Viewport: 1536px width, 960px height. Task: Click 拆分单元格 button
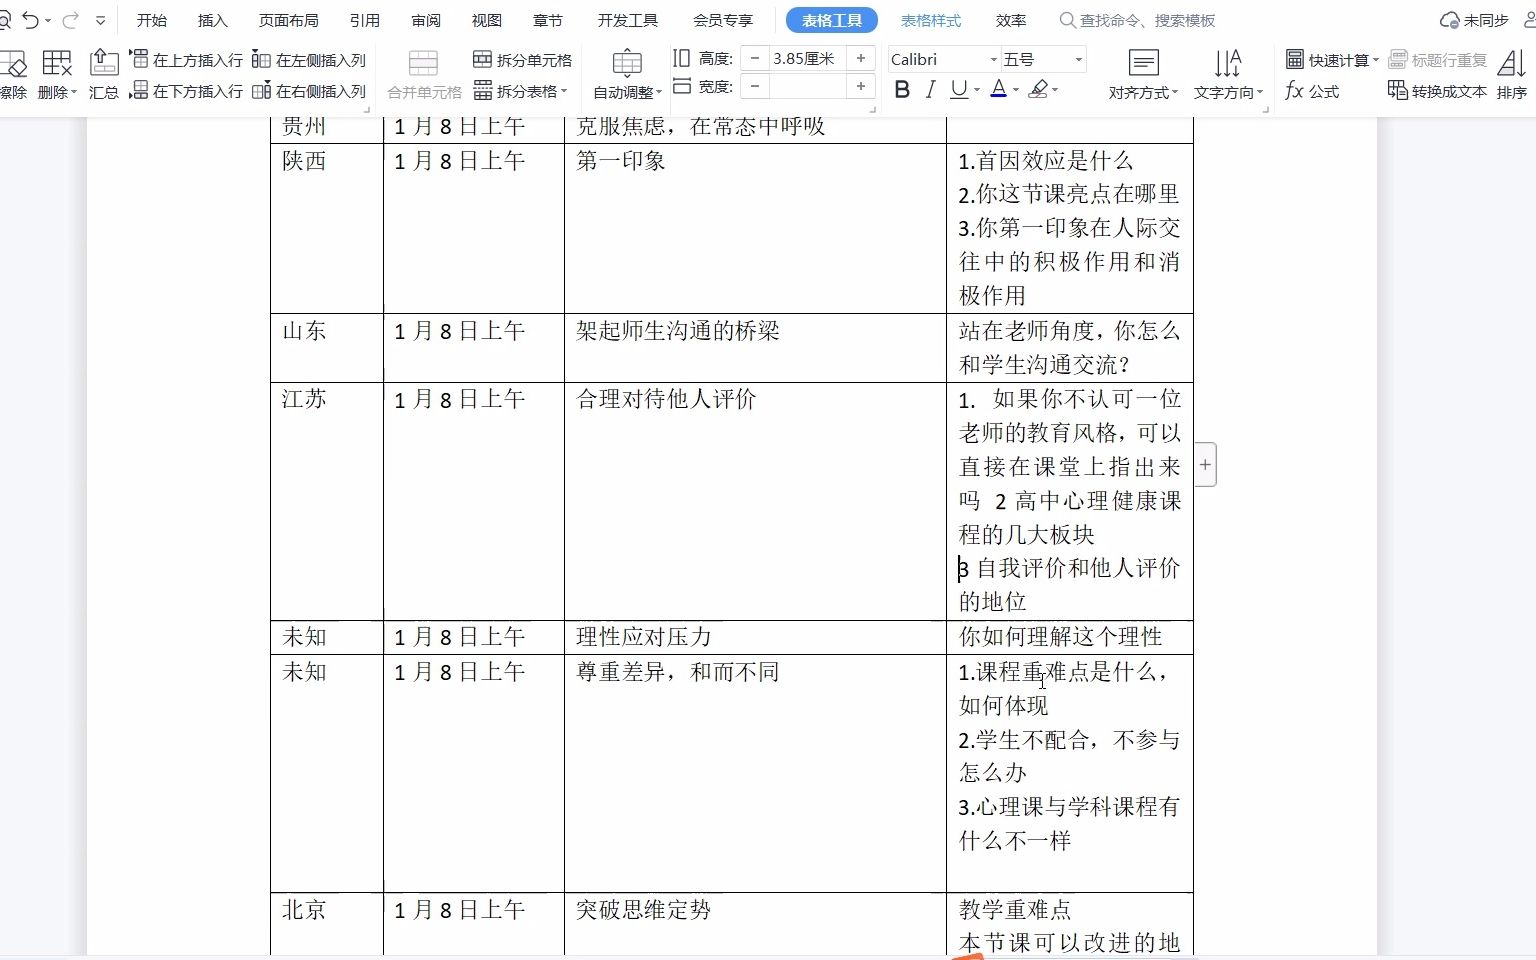522,60
